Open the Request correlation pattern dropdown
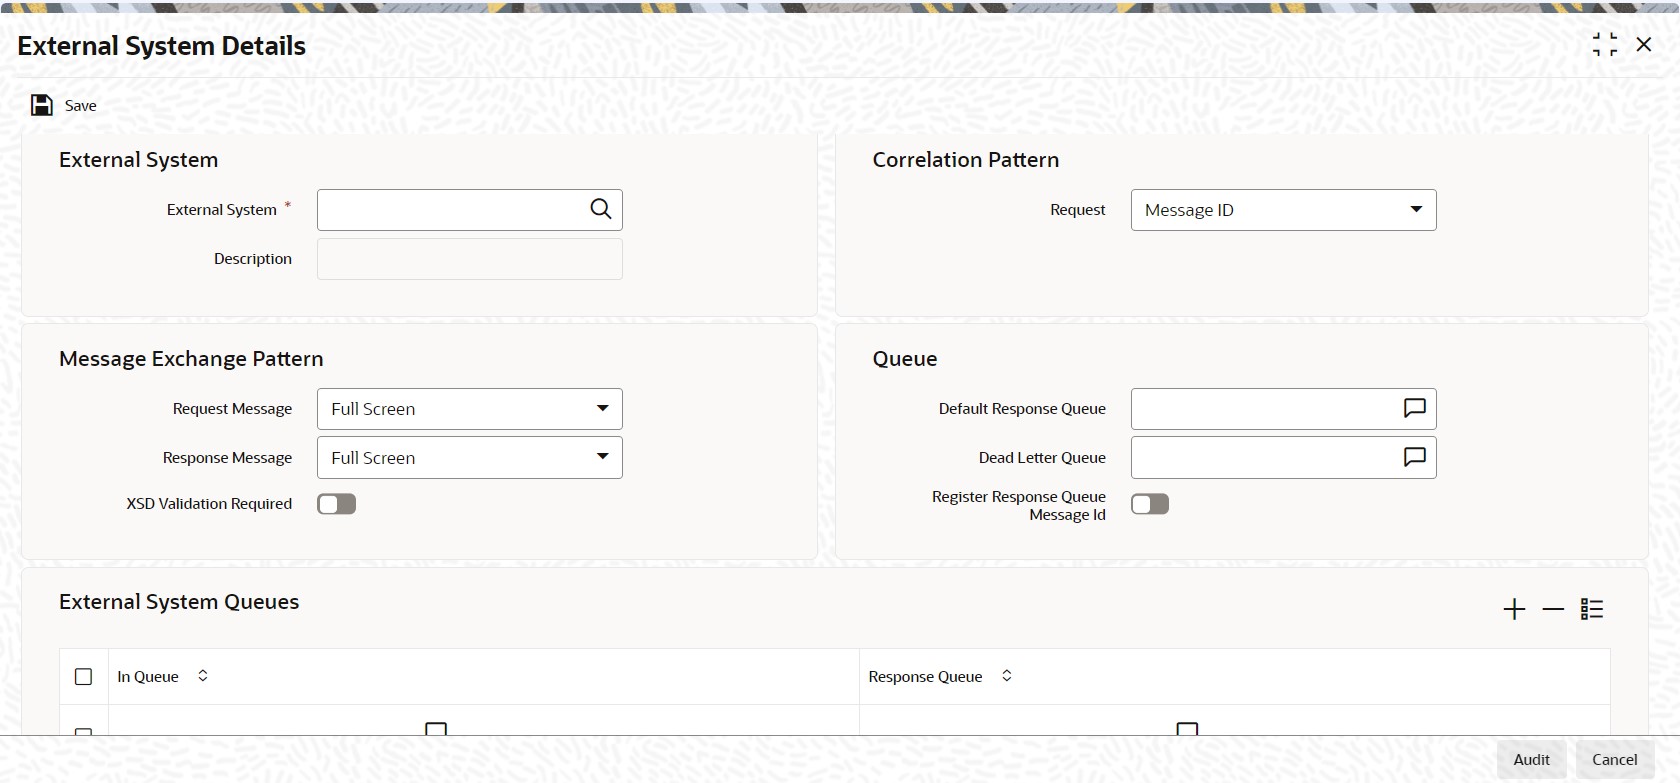 coord(1283,210)
